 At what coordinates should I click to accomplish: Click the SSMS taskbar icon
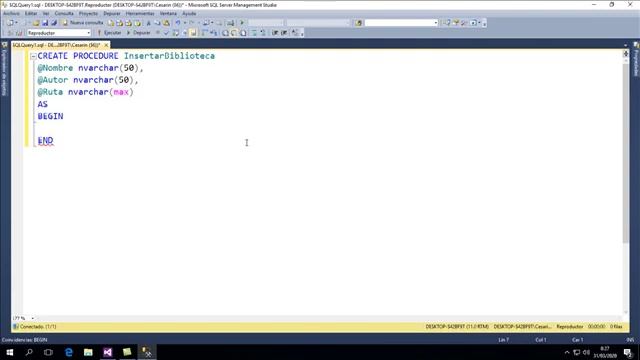147,352
